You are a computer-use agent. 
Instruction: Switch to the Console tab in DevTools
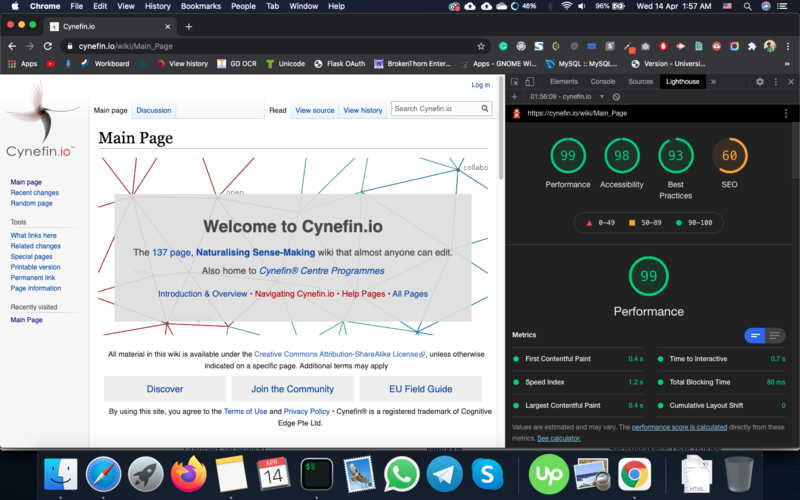coord(603,82)
